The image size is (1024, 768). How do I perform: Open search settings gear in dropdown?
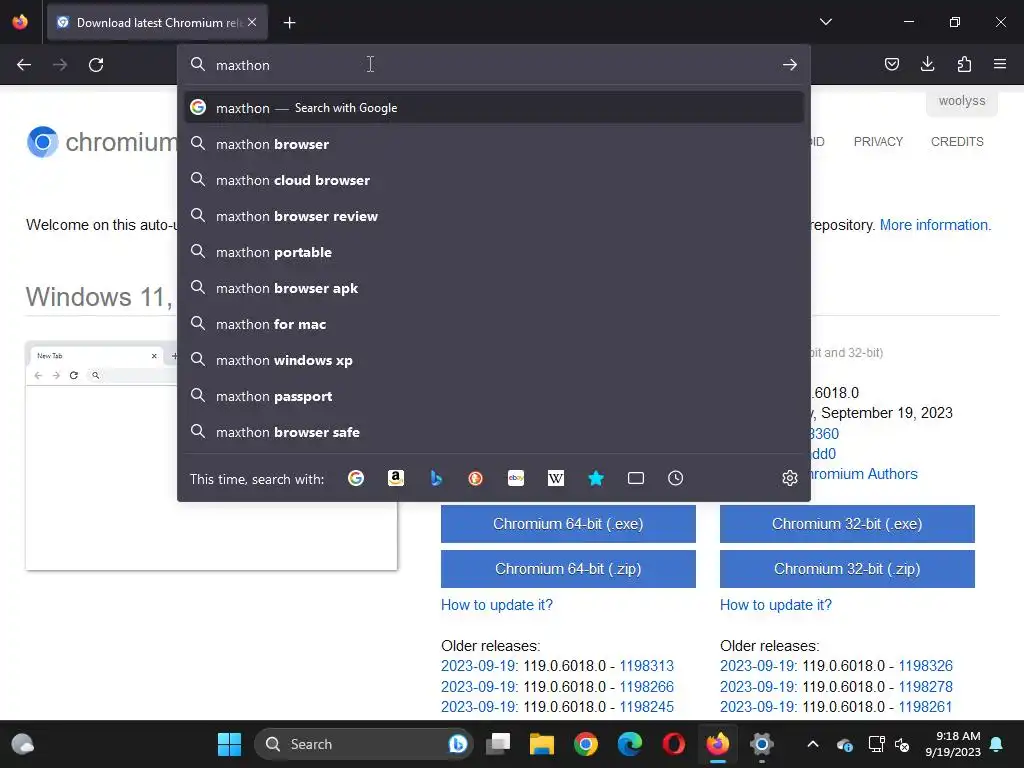[790, 479]
